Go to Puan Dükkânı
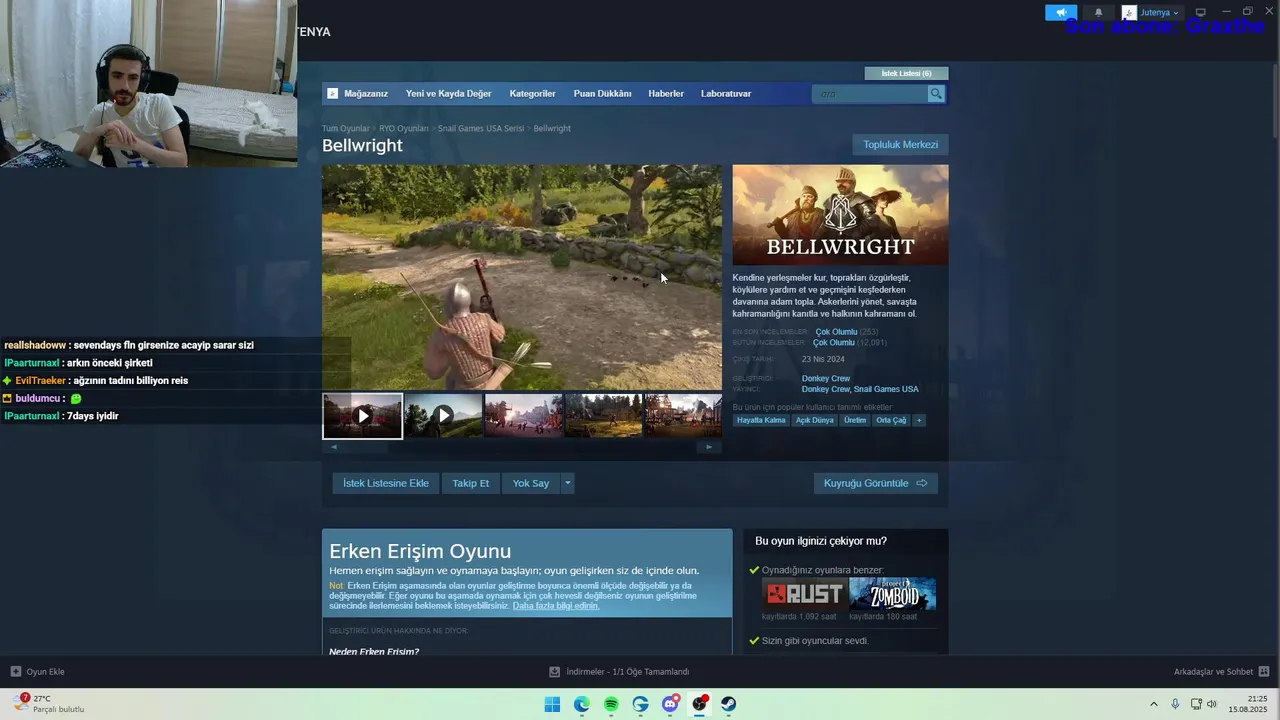 coord(602,94)
